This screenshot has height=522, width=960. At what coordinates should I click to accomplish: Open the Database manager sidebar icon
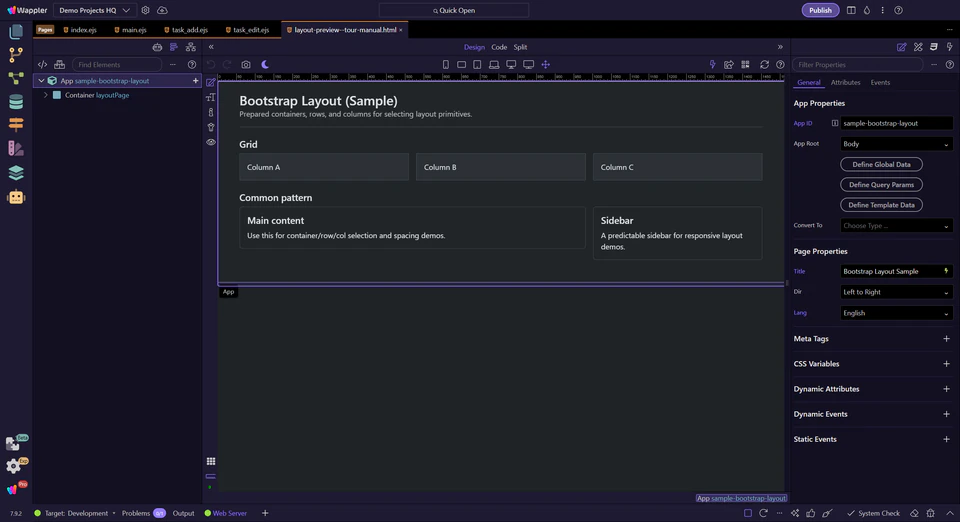point(16,102)
